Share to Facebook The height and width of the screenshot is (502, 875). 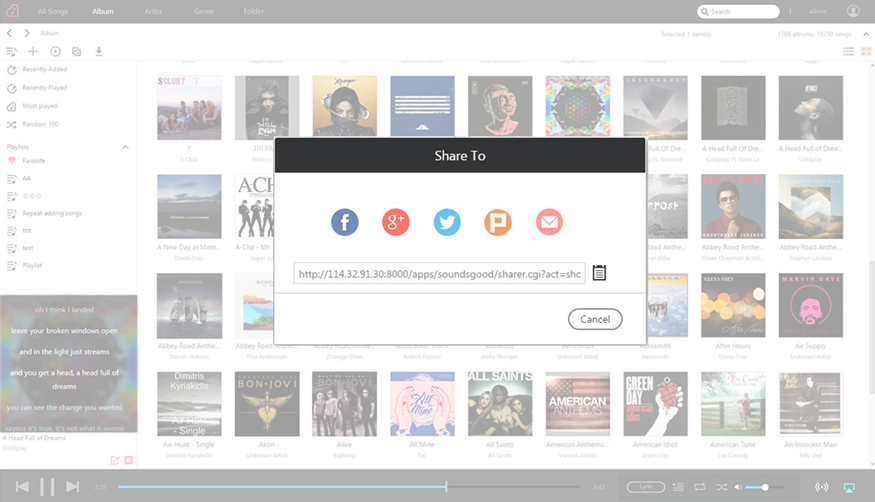[x=344, y=222]
